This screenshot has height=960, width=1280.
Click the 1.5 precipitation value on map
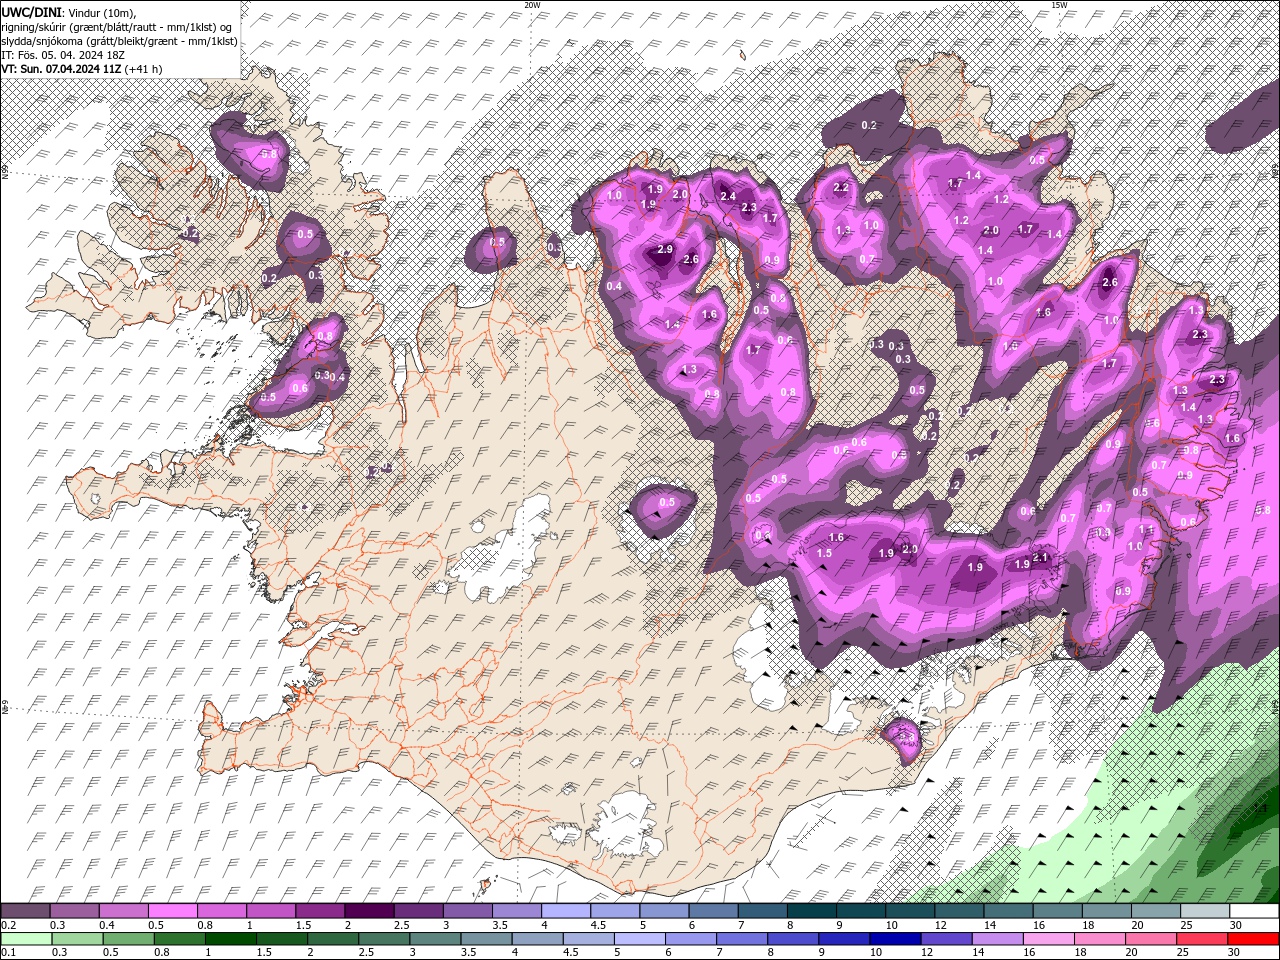tap(825, 553)
